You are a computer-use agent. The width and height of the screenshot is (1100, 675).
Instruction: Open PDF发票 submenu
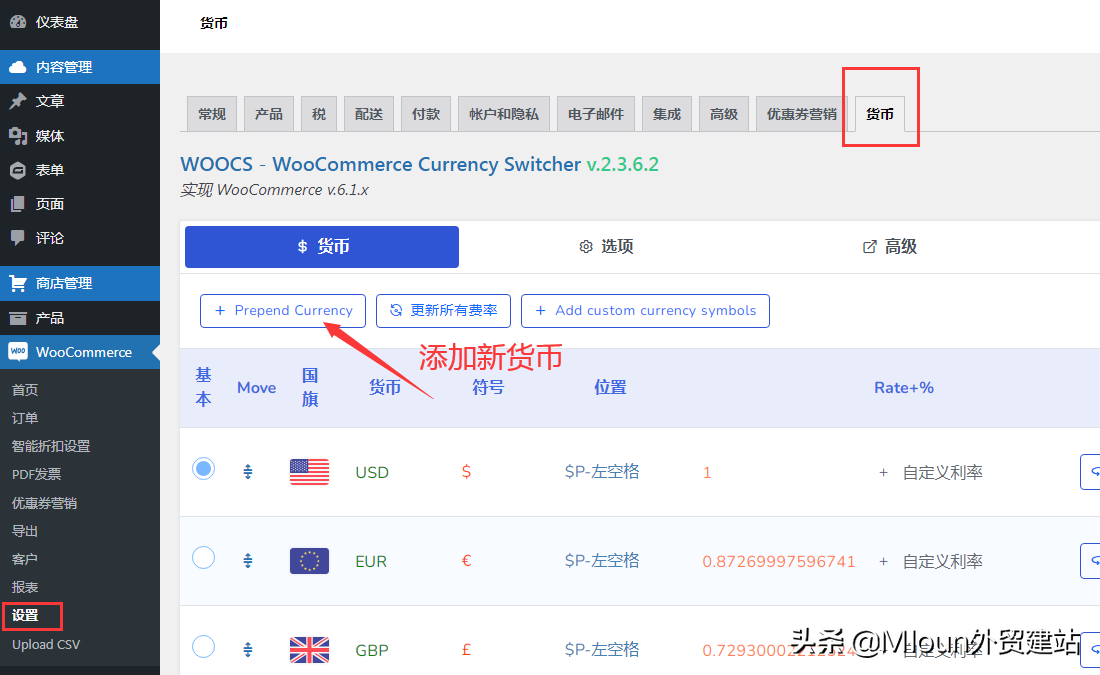pyautogui.click(x=36, y=474)
